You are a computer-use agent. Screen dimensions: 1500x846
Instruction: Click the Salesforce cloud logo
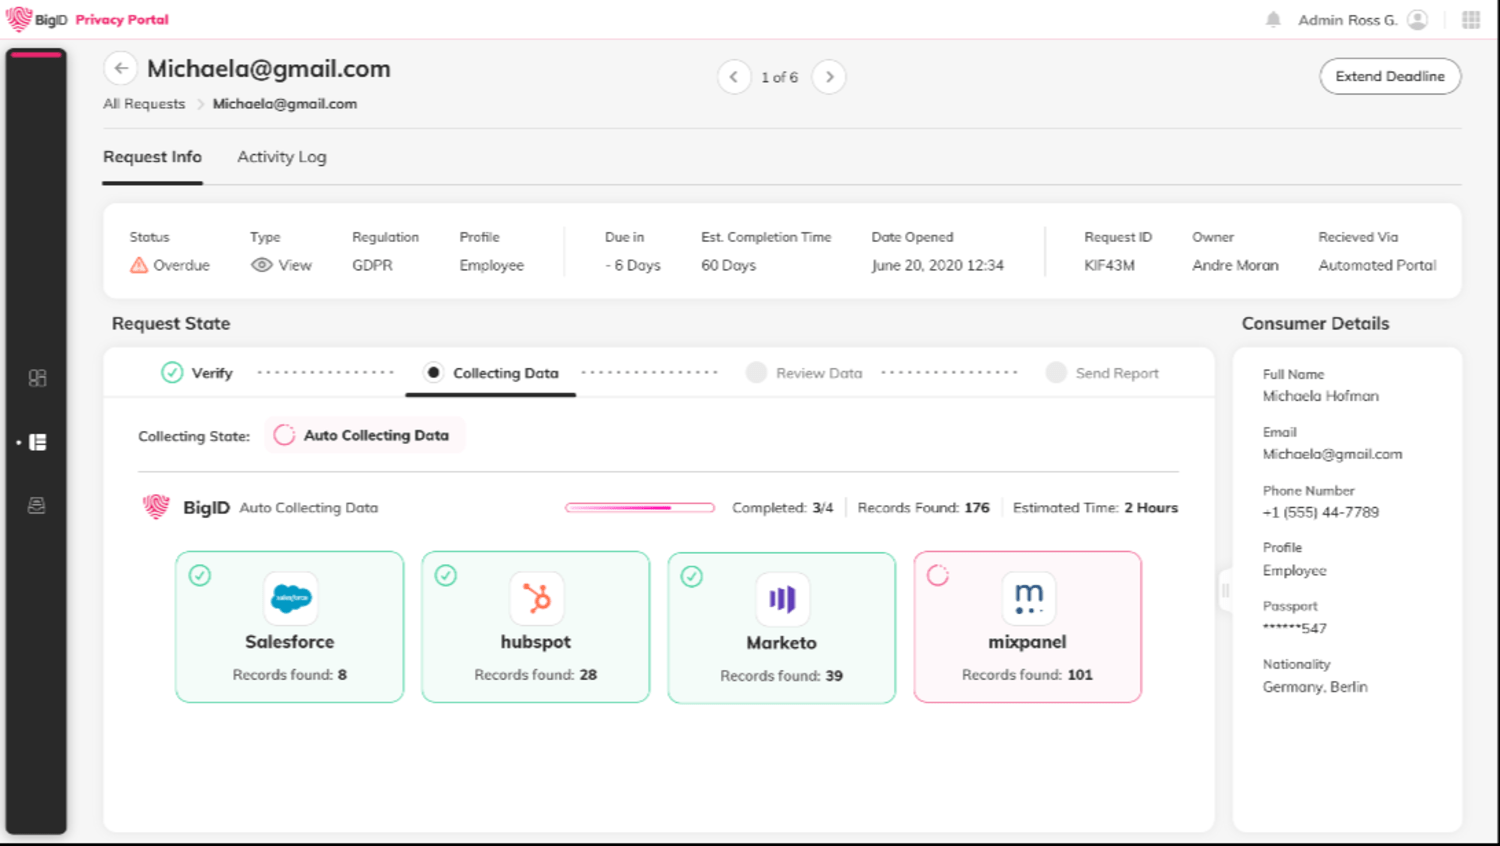coord(291,598)
